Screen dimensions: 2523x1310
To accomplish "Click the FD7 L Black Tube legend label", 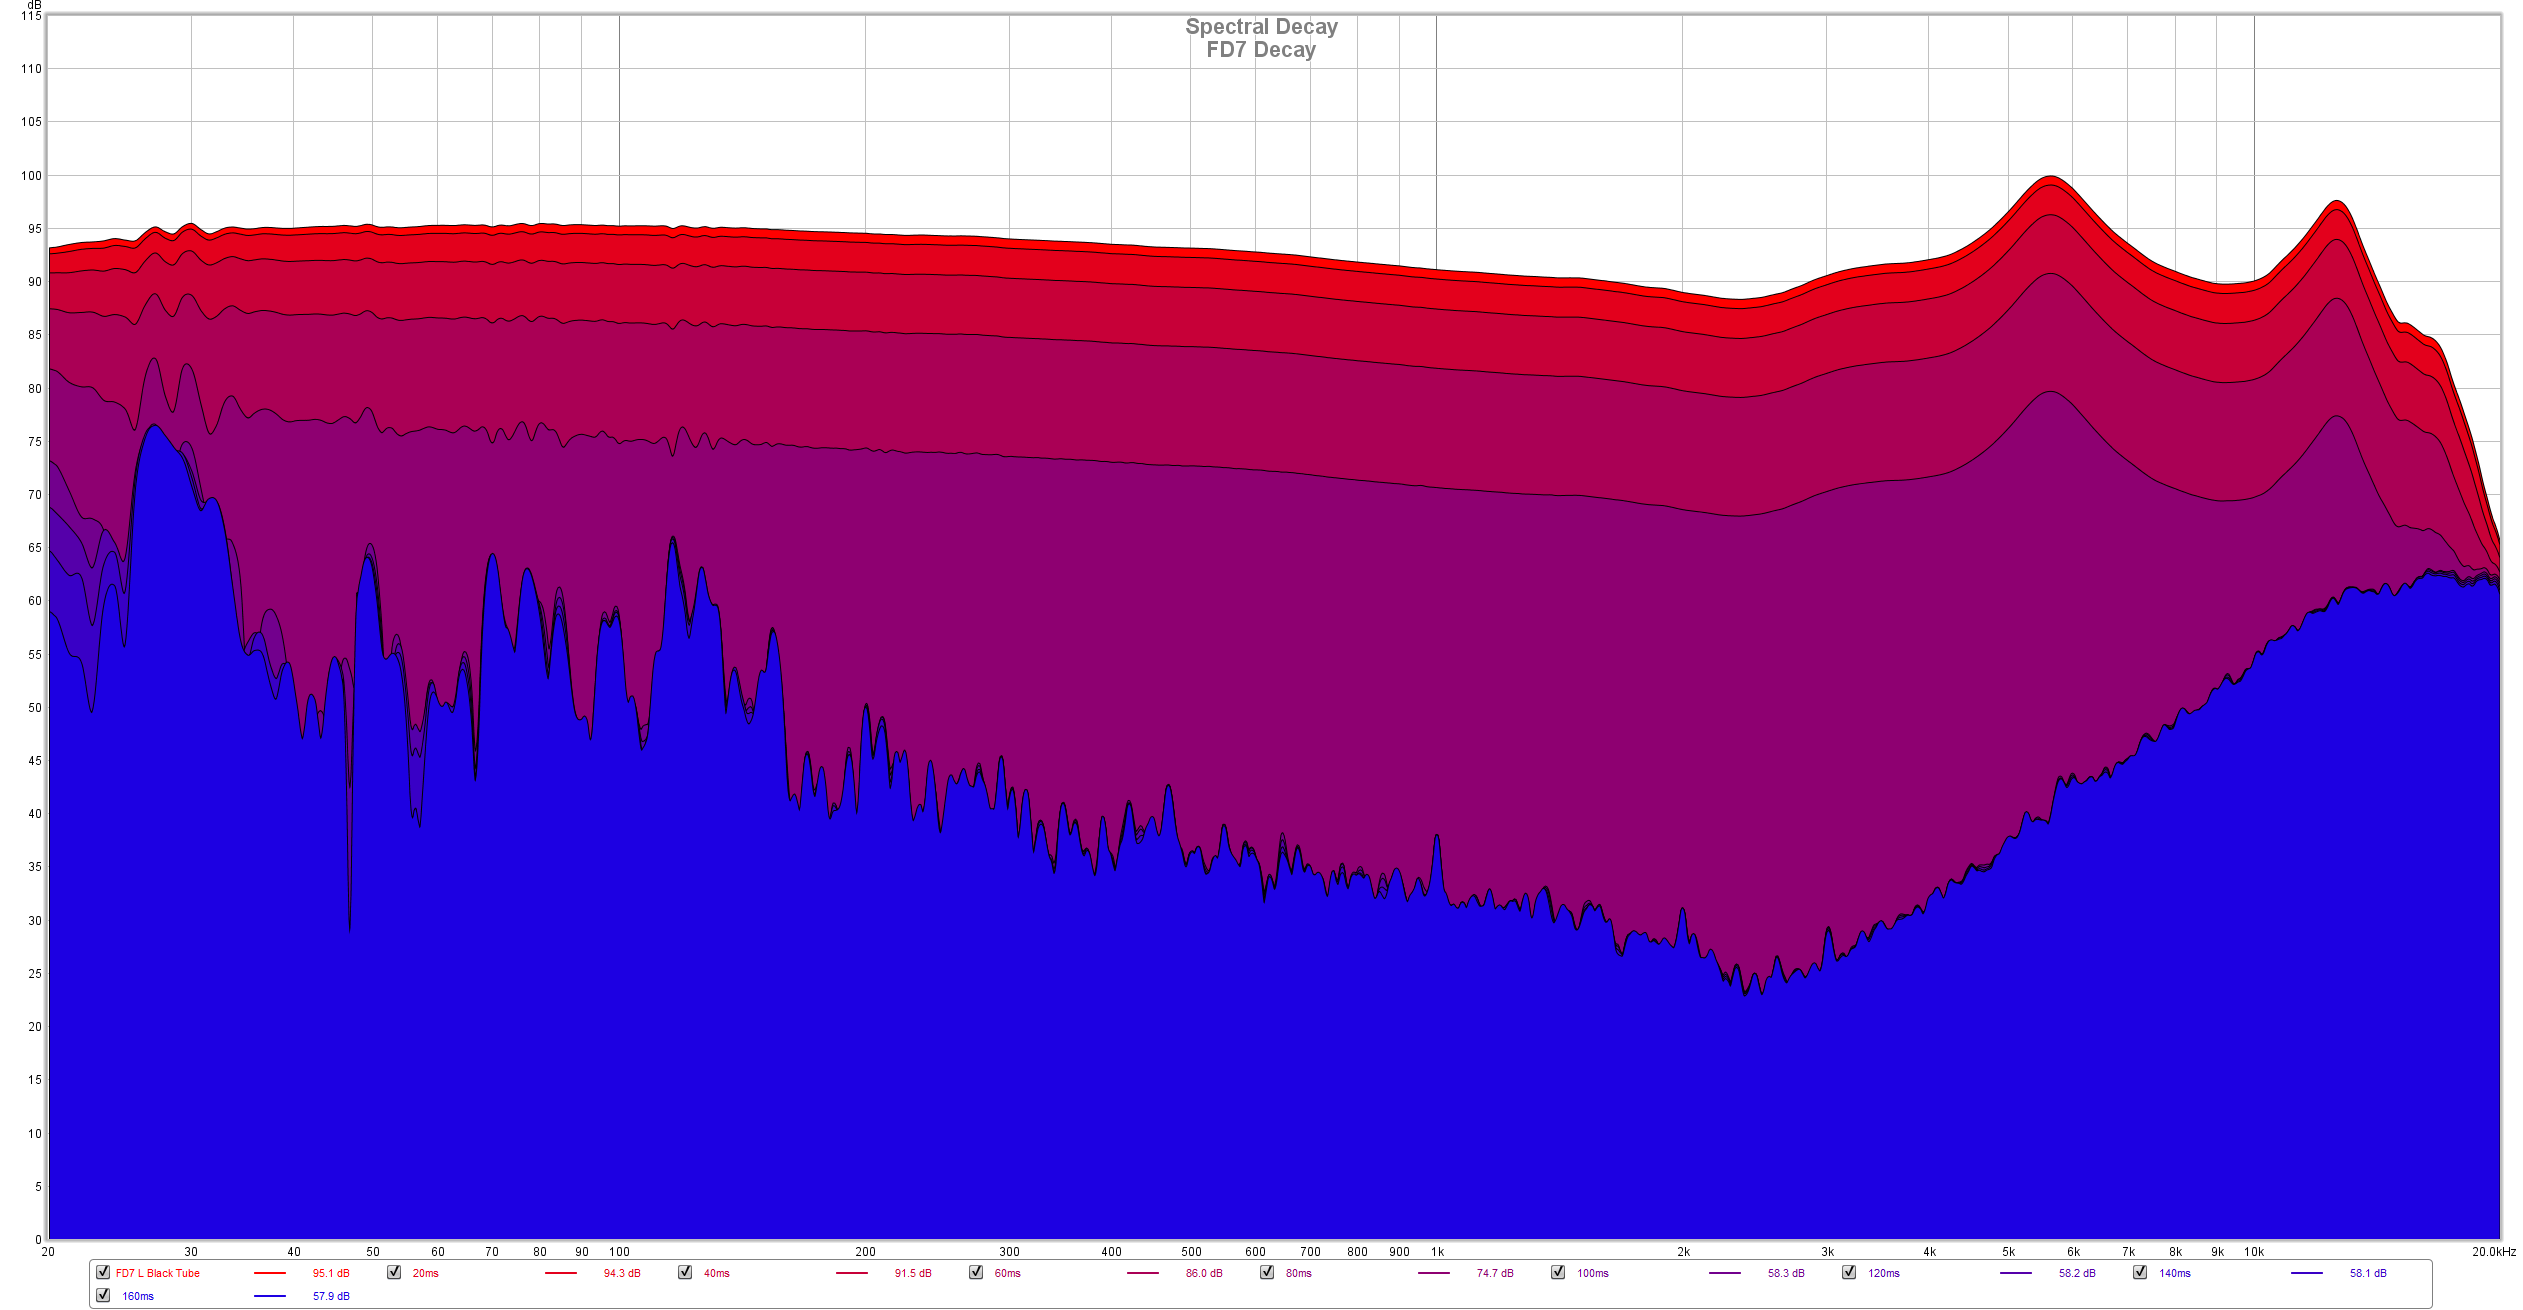I will [158, 1273].
